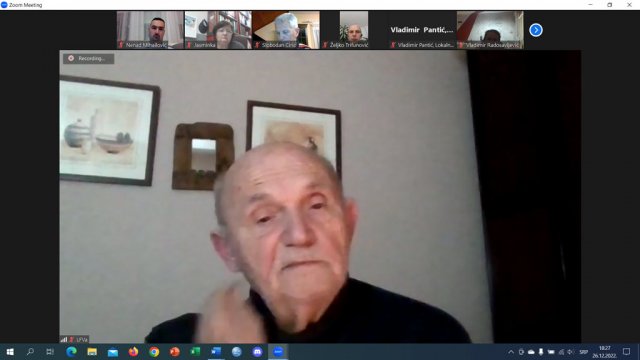Image resolution: width=640 pixels, height=360 pixels.
Task: Click the OneDrive cloud tray icon
Action: (x=531, y=352)
